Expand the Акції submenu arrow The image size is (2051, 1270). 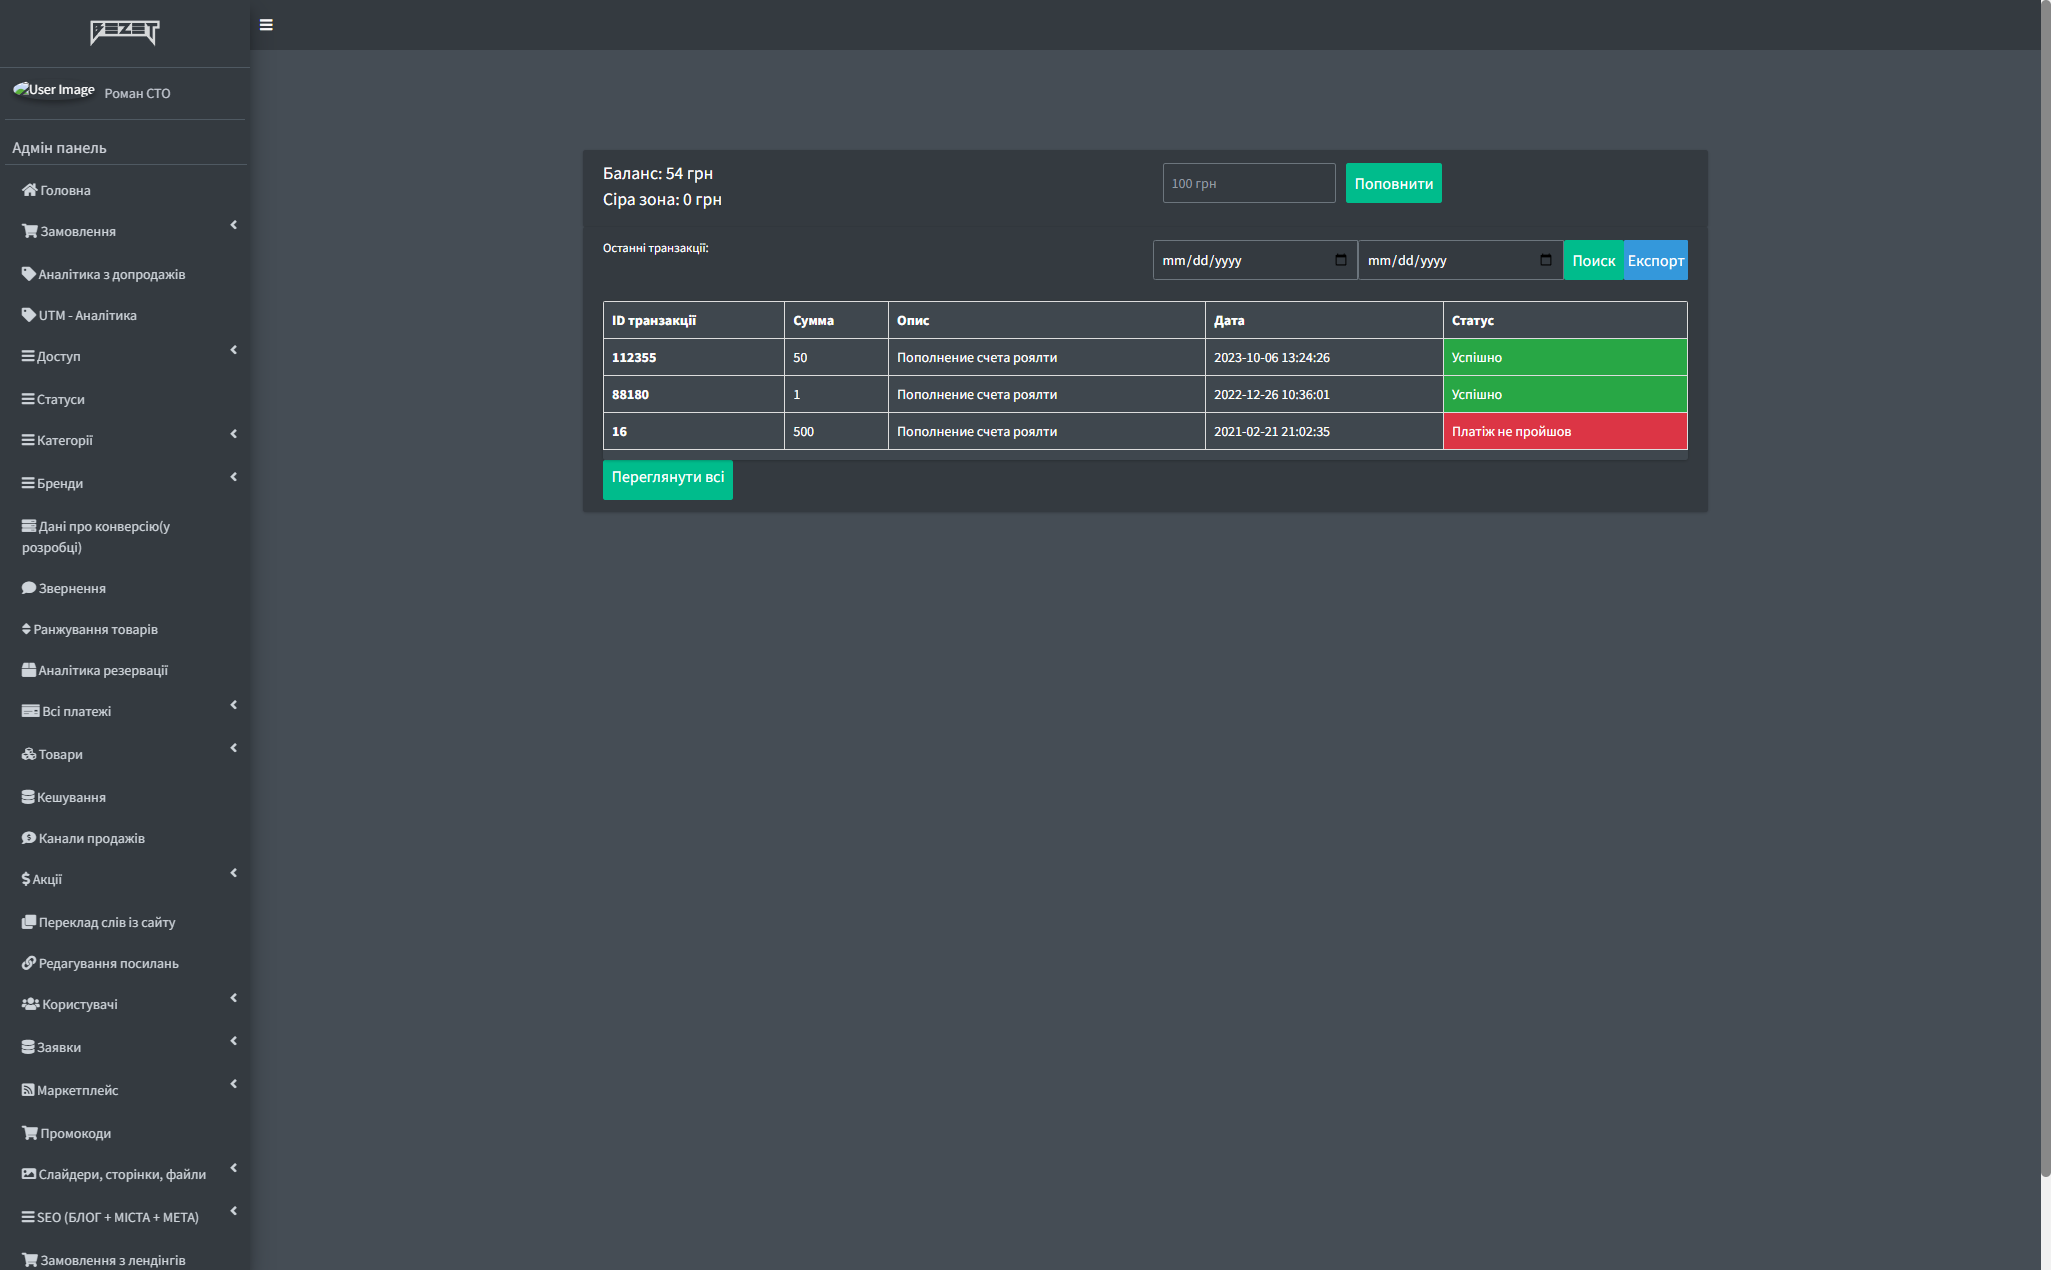[234, 873]
